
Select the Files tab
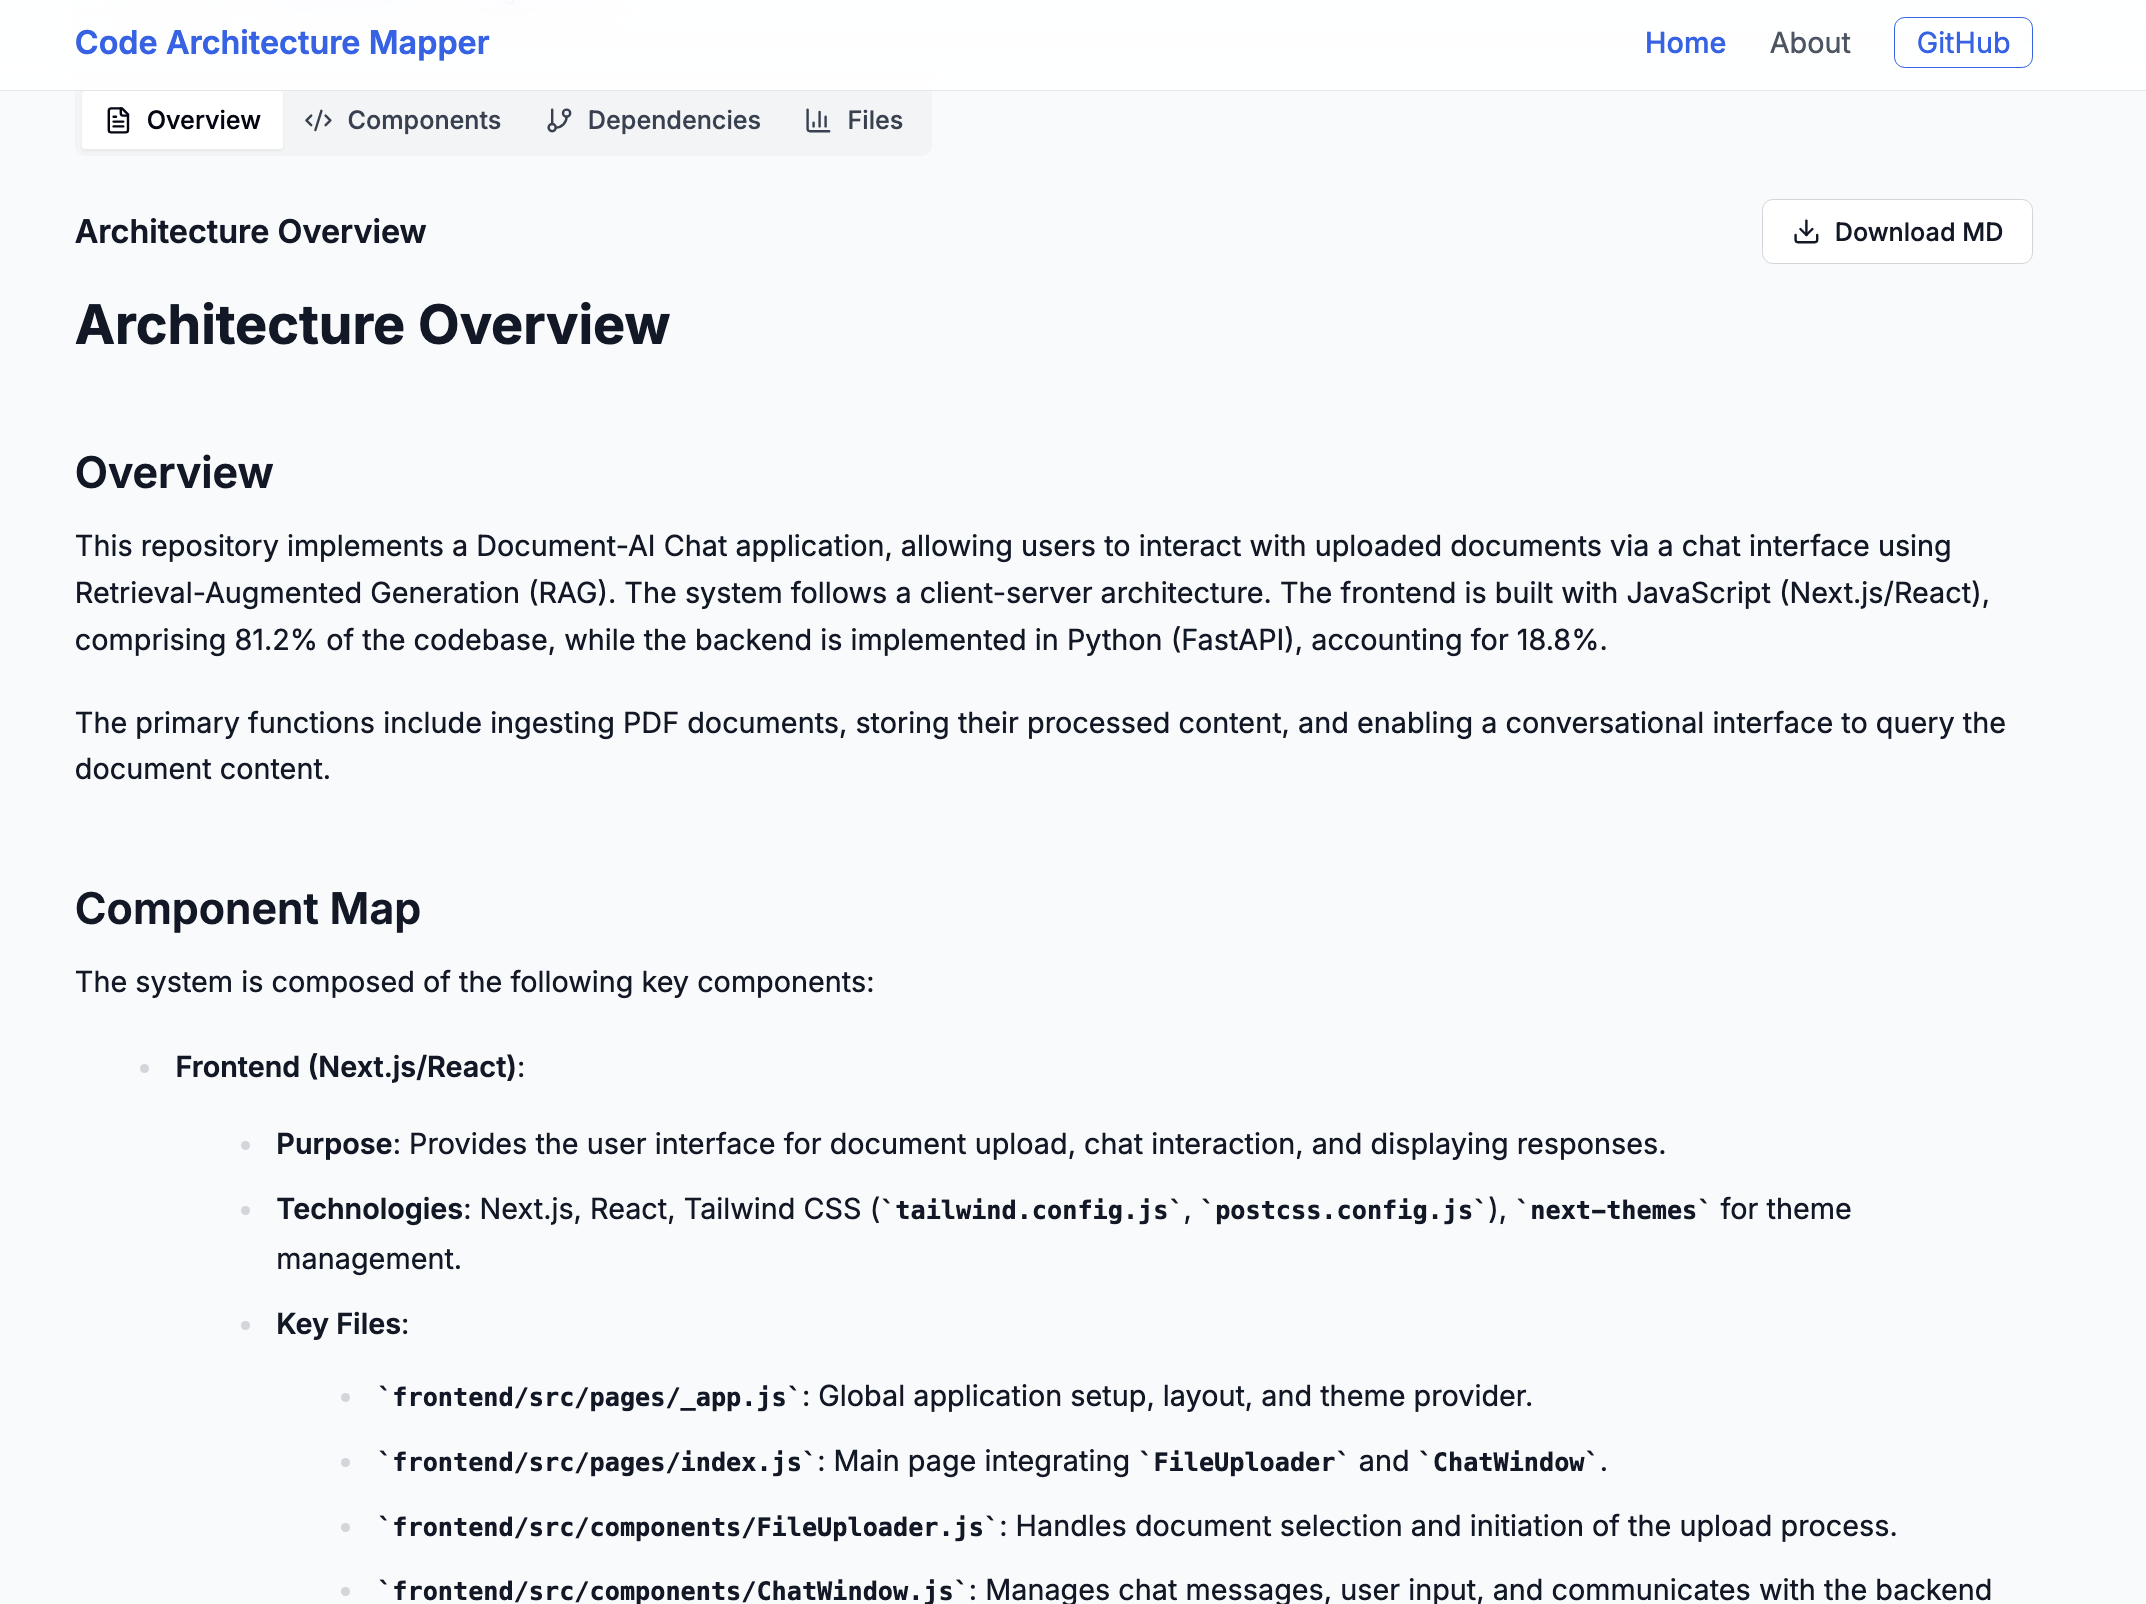click(x=874, y=120)
